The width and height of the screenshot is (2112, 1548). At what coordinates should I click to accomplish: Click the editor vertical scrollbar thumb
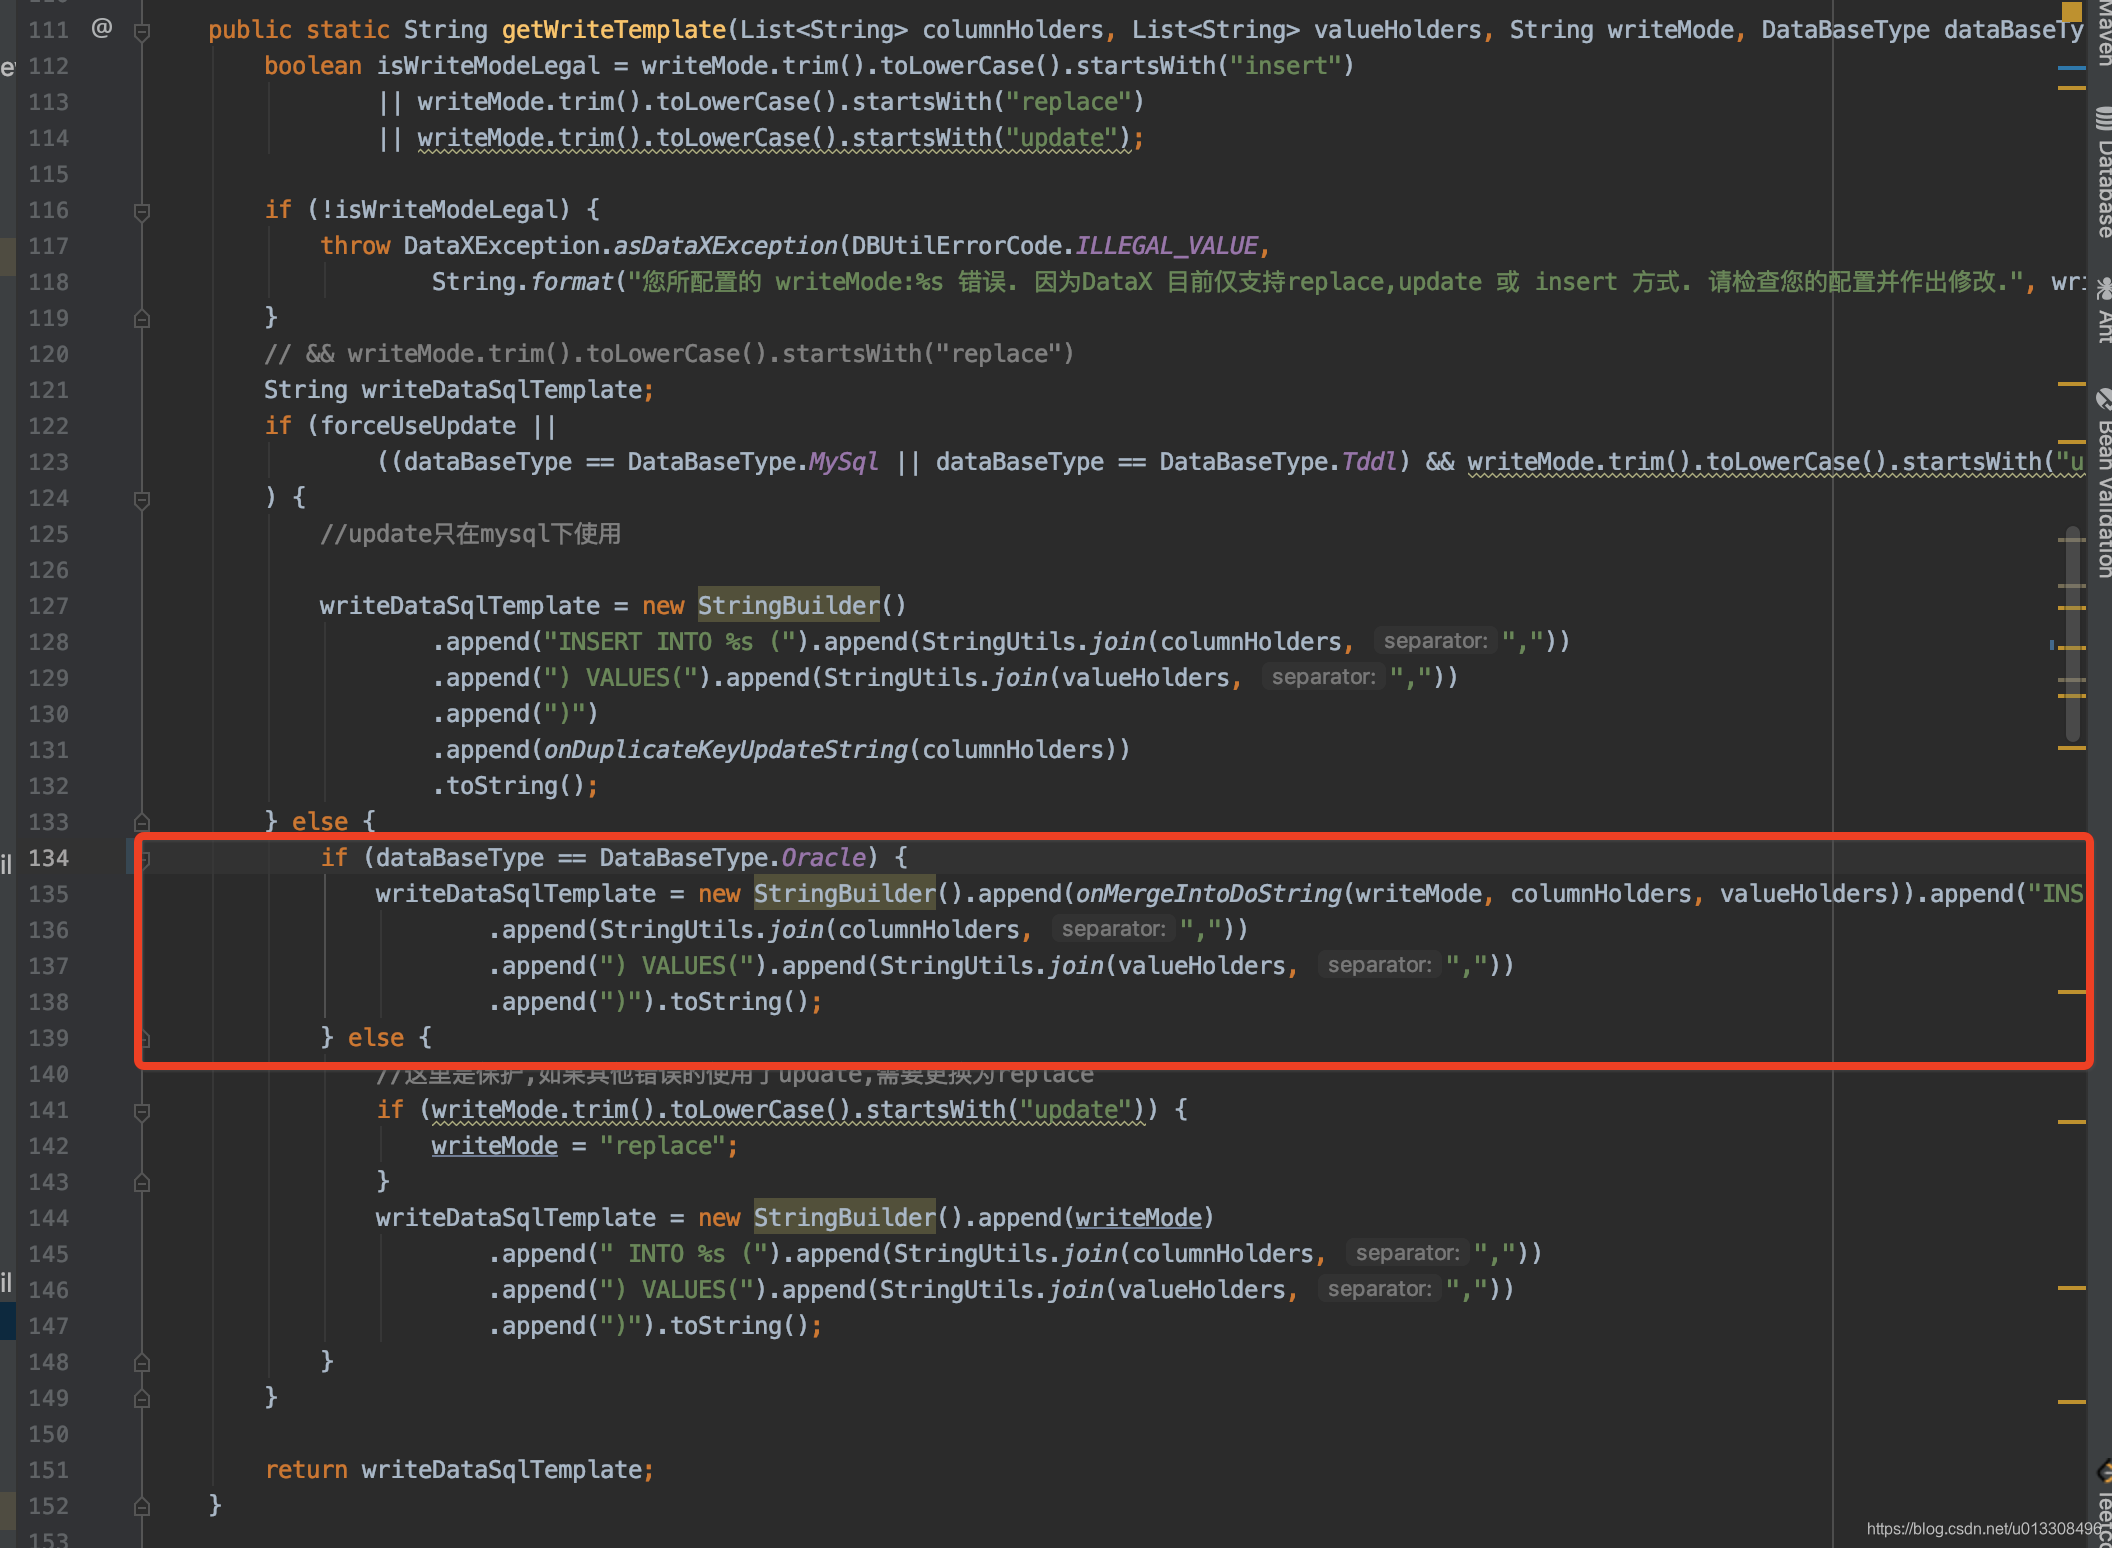coord(2072,635)
